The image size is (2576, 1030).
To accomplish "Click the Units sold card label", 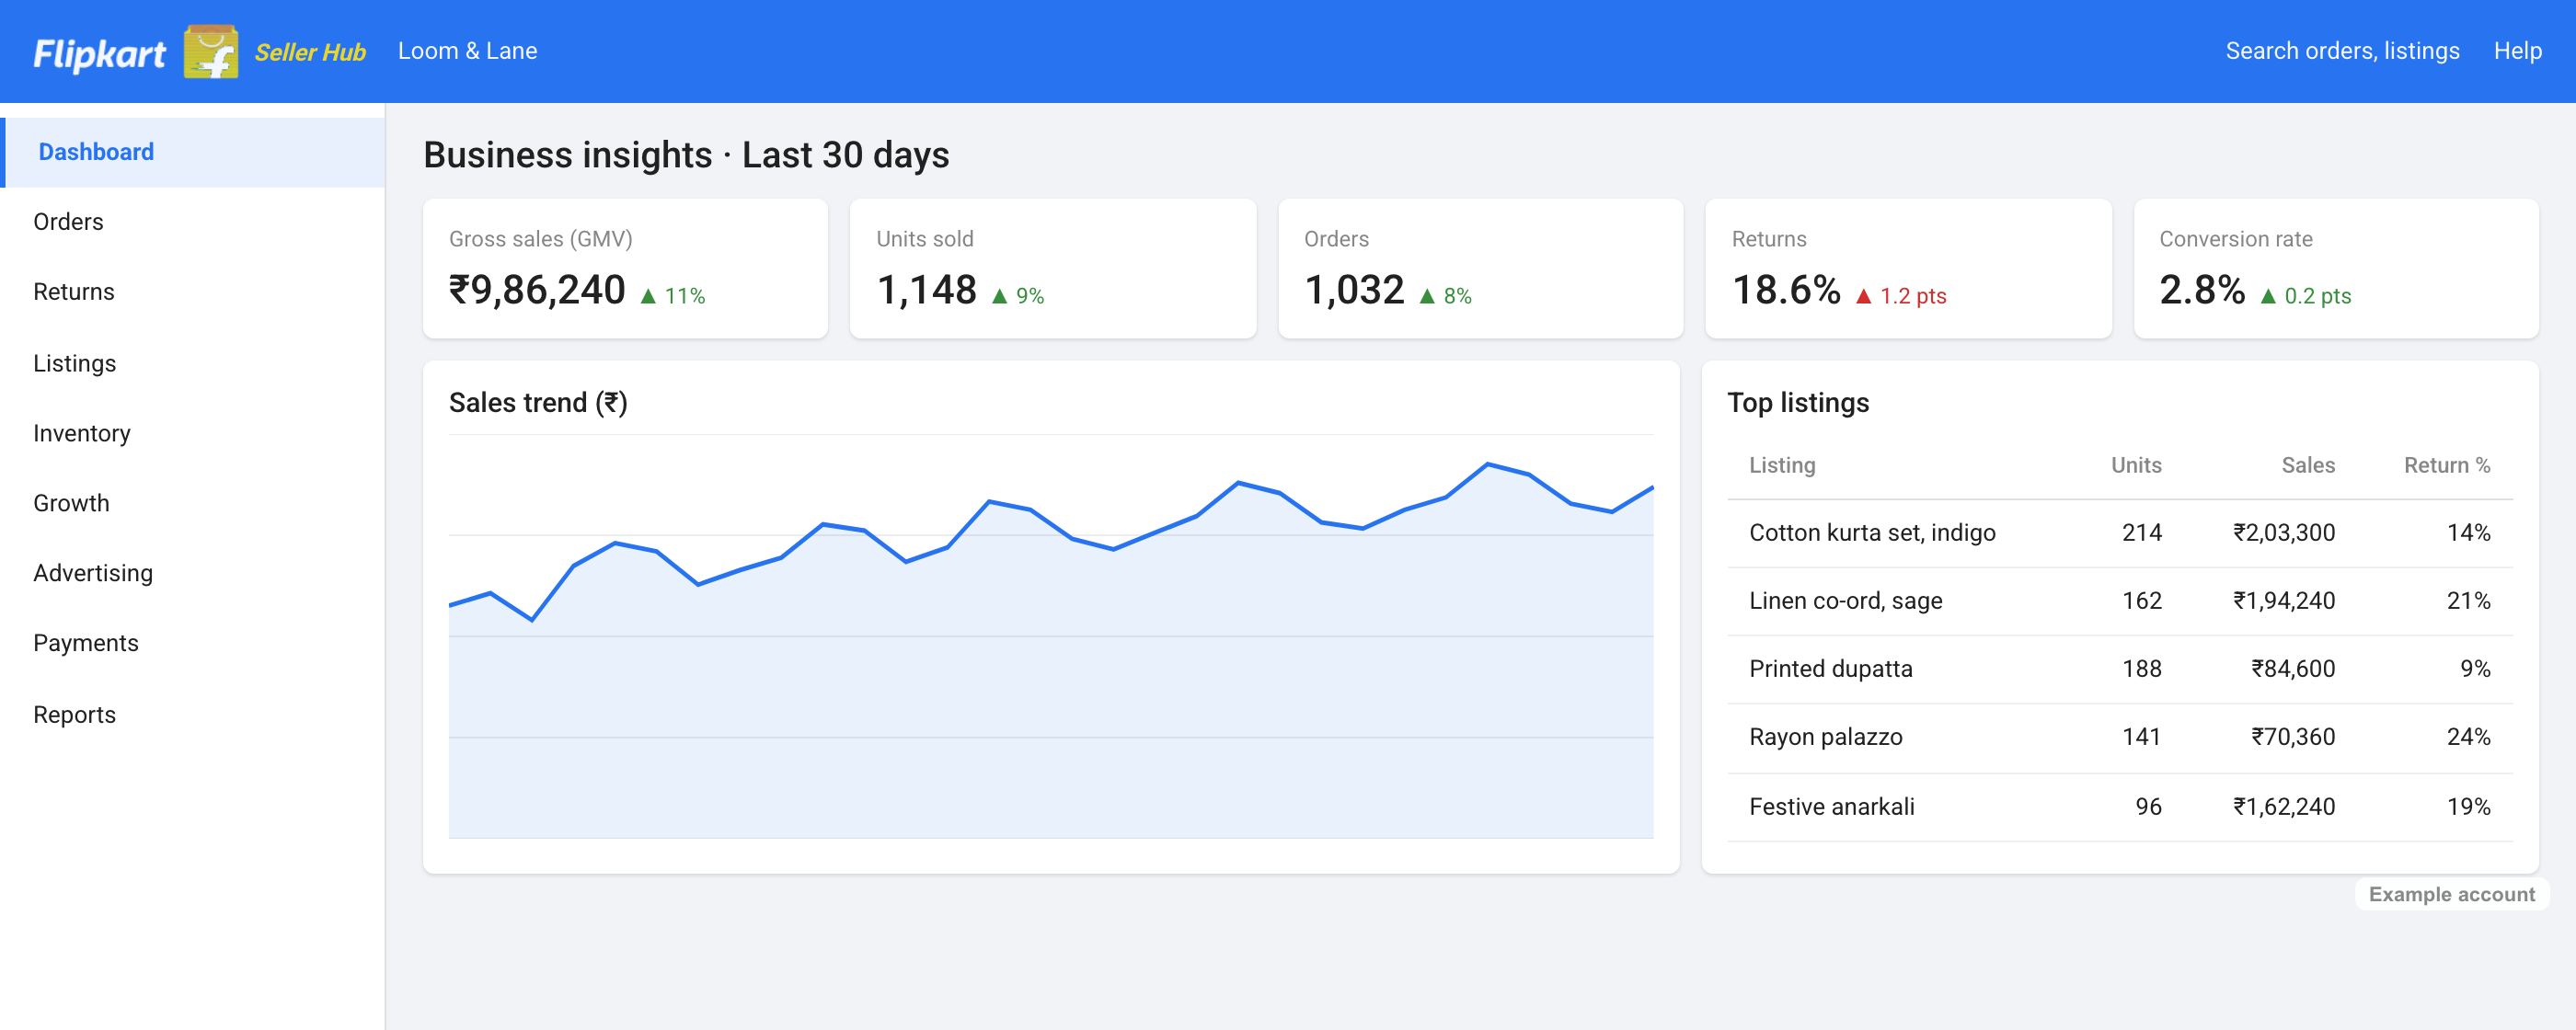I will [925, 239].
